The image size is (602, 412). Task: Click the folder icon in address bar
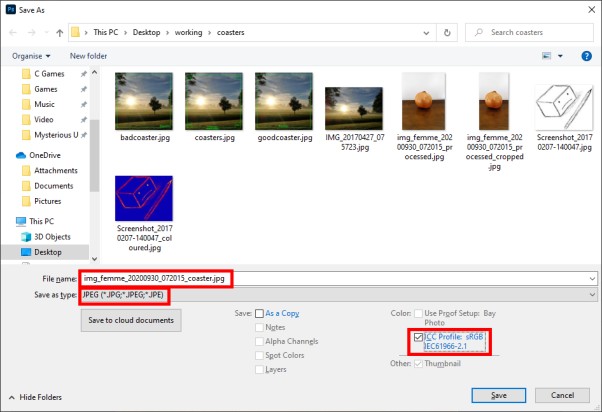pyautogui.click(x=75, y=32)
